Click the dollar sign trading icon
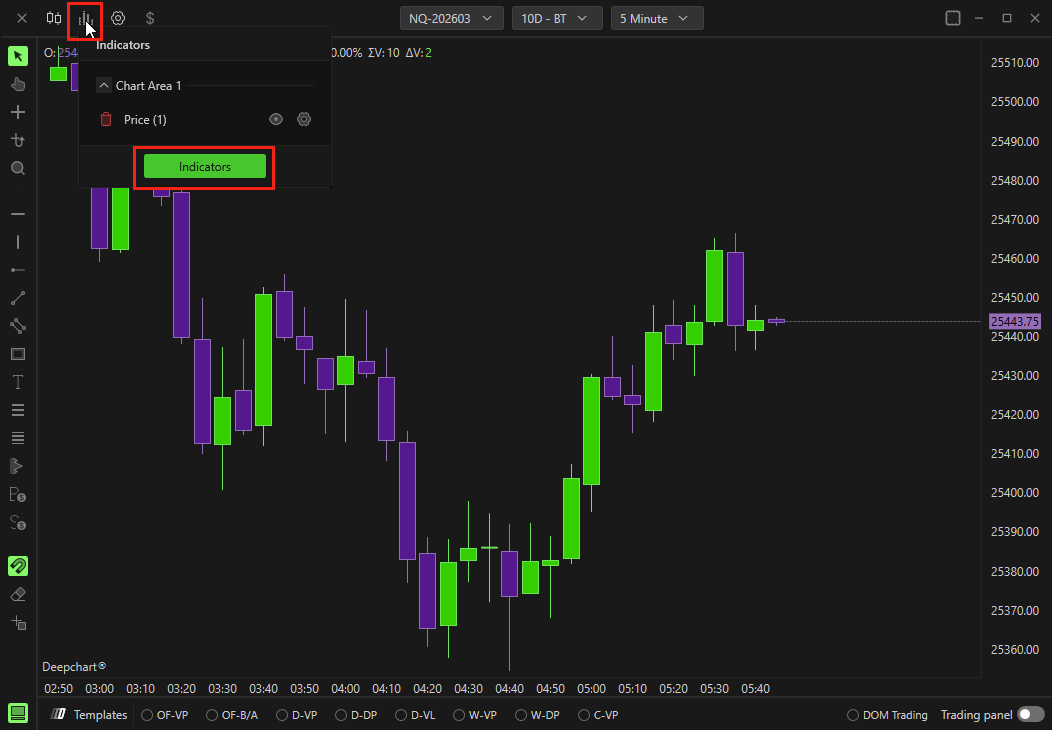The width and height of the screenshot is (1052, 730). click(150, 18)
